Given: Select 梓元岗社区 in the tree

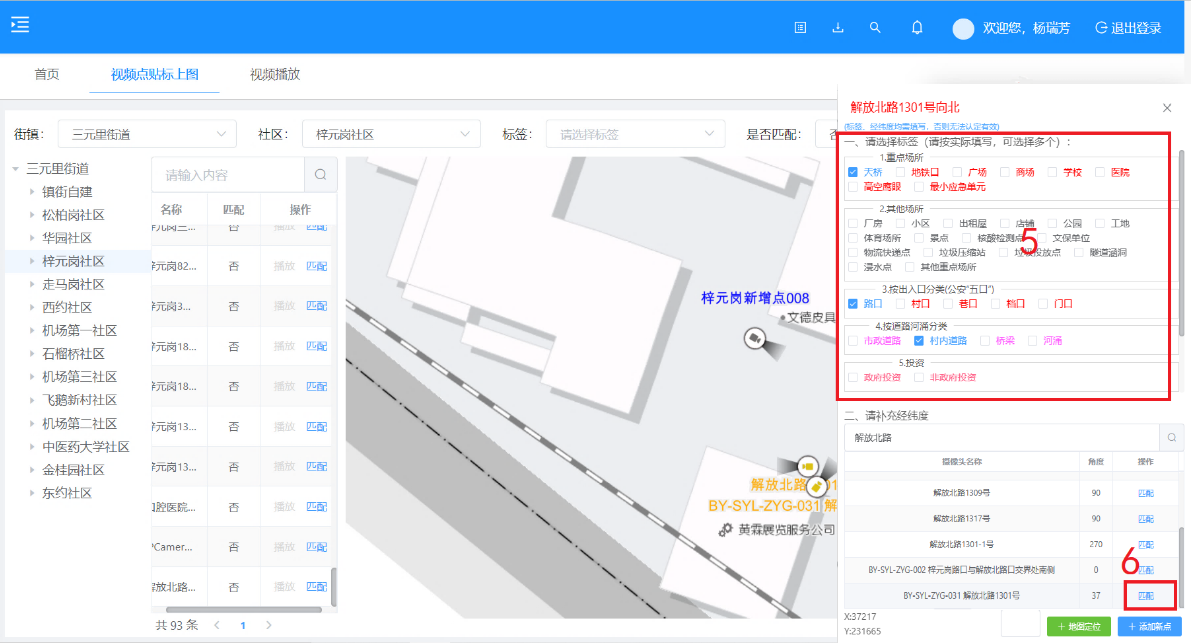Looking at the screenshot, I should click(x=74, y=261).
